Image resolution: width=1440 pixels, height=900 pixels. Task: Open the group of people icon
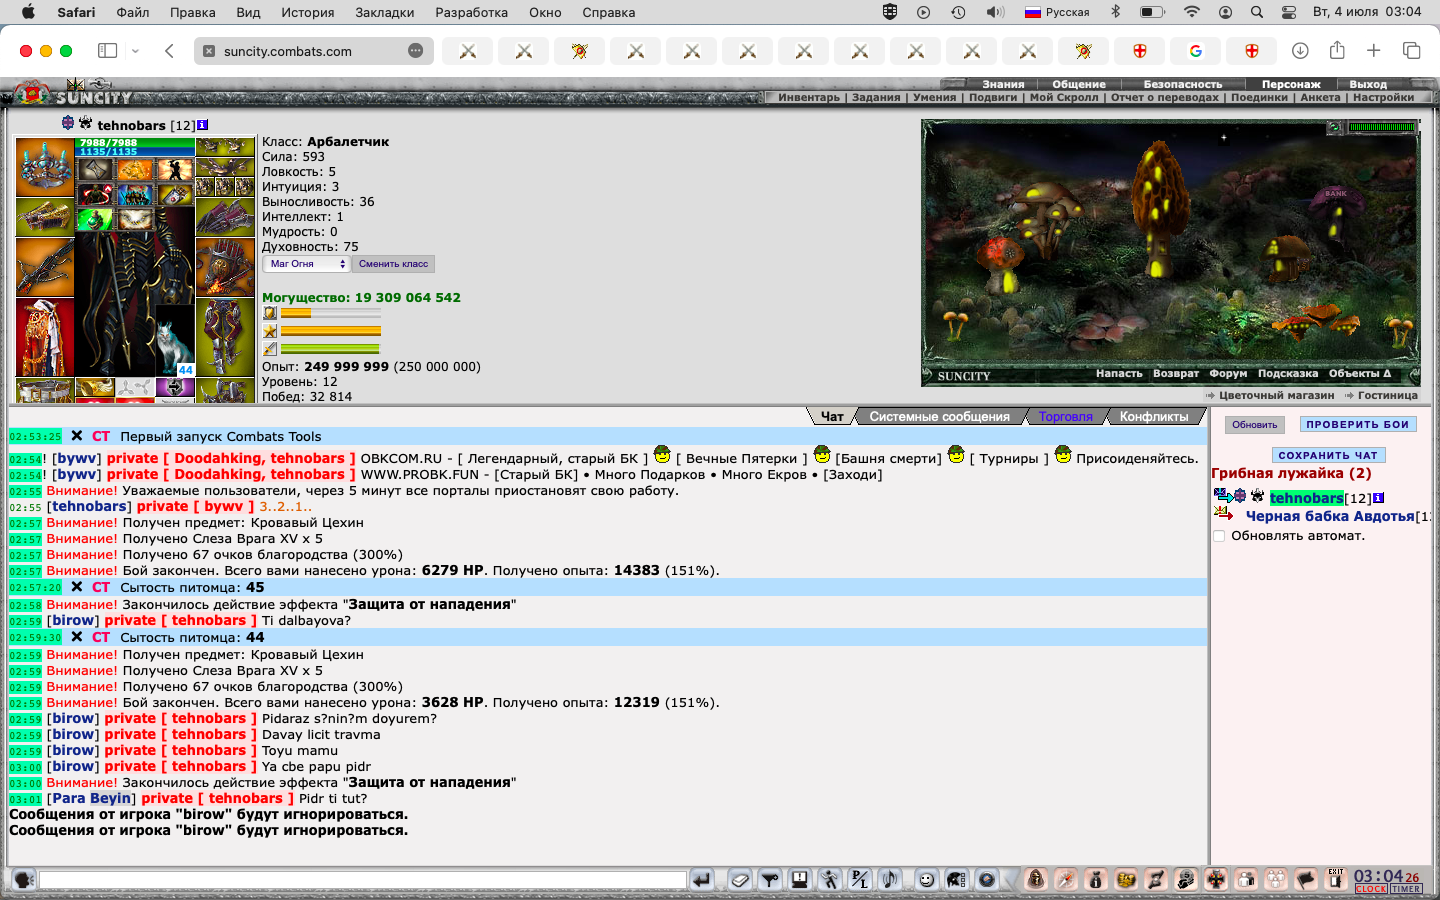[1276, 879]
